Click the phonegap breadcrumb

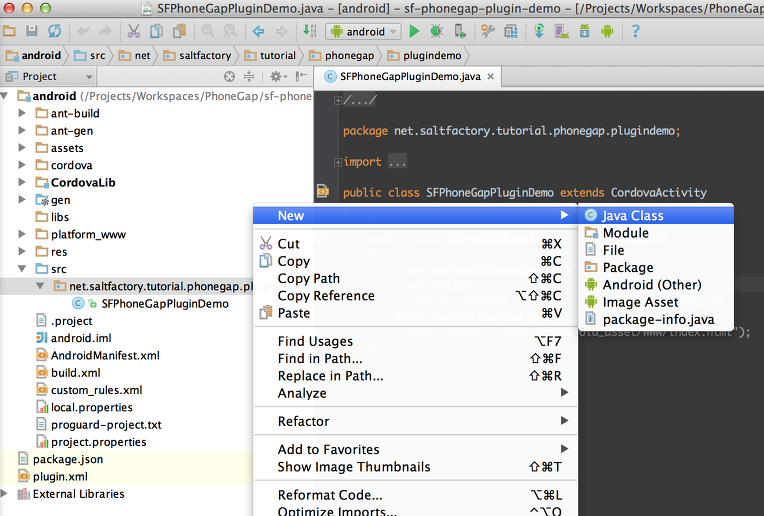(342, 56)
